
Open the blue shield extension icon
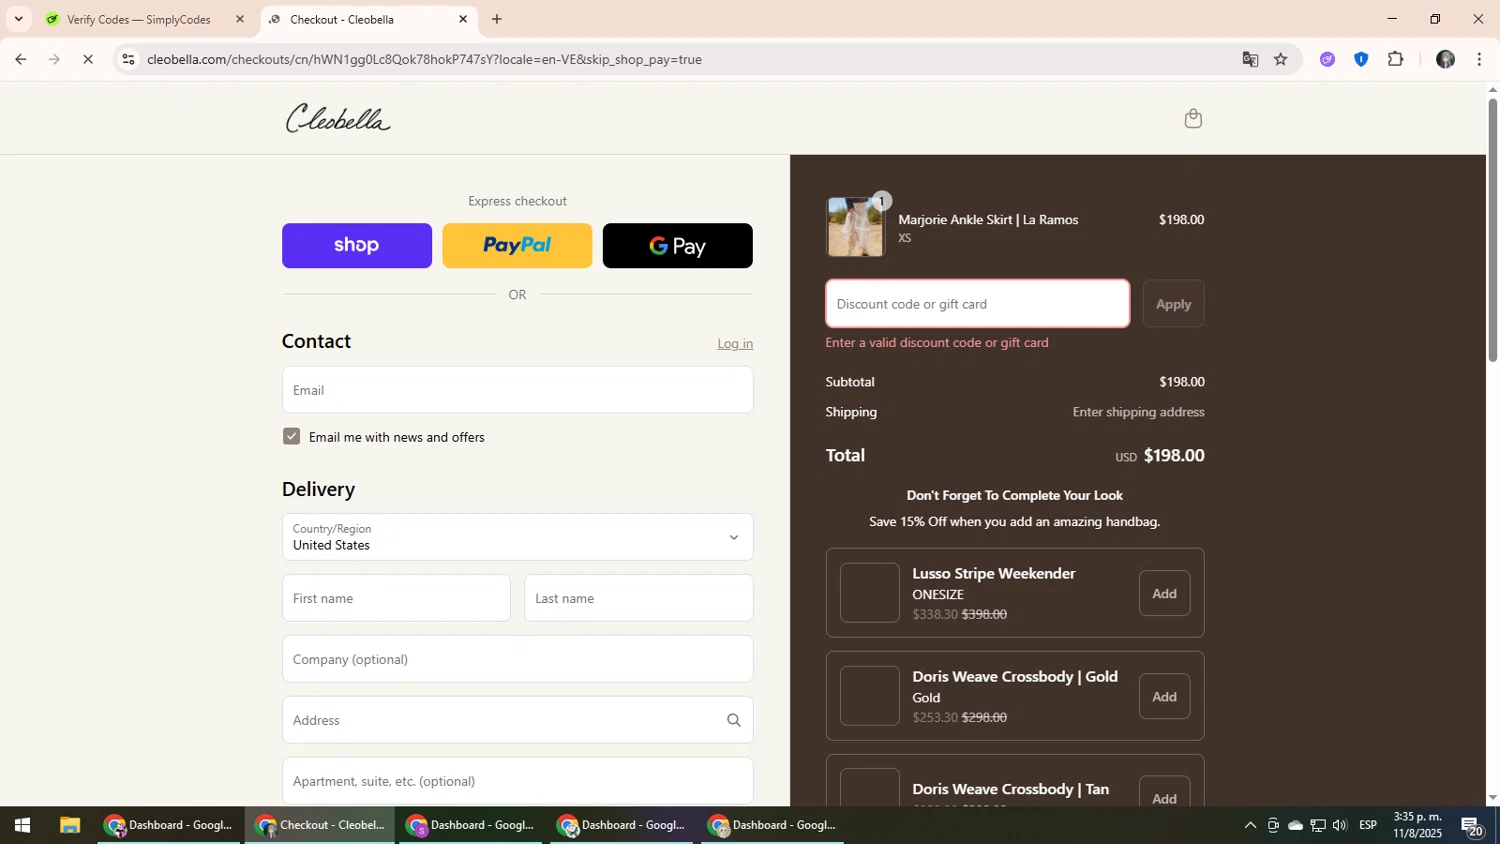tap(1361, 60)
